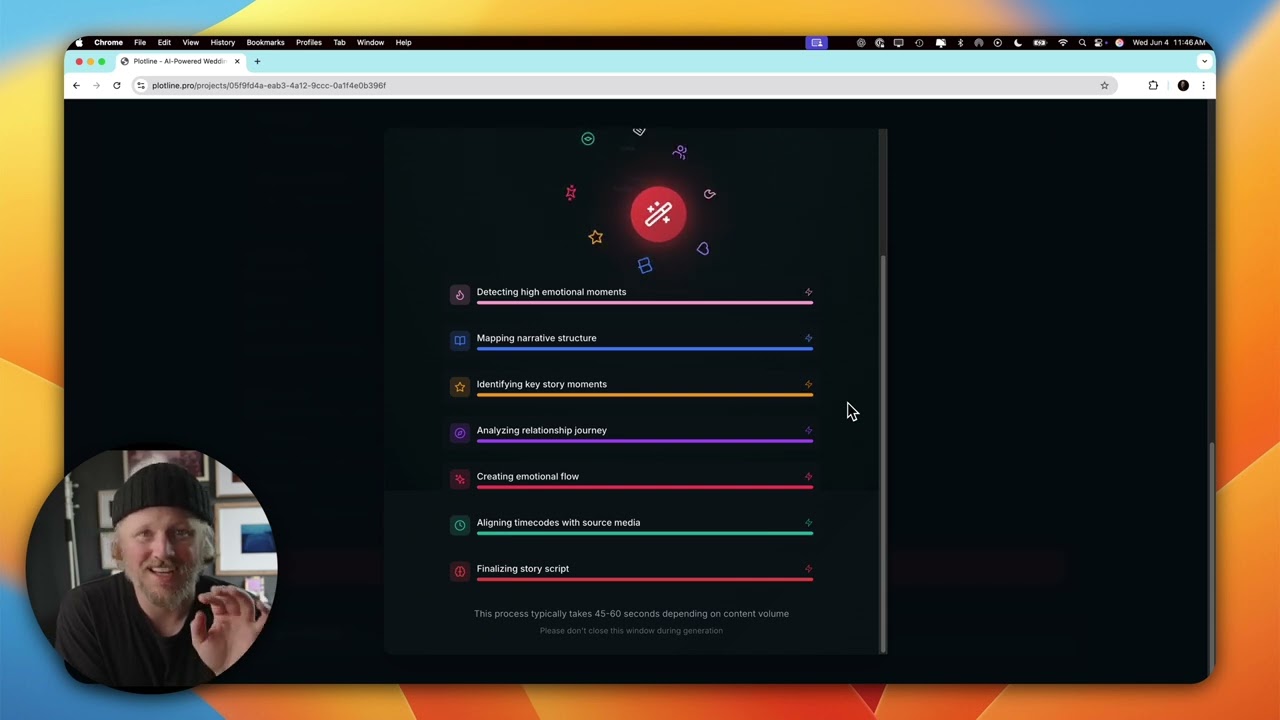
Task: Expand the tab search dropdown arrow
Action: 1204,61
